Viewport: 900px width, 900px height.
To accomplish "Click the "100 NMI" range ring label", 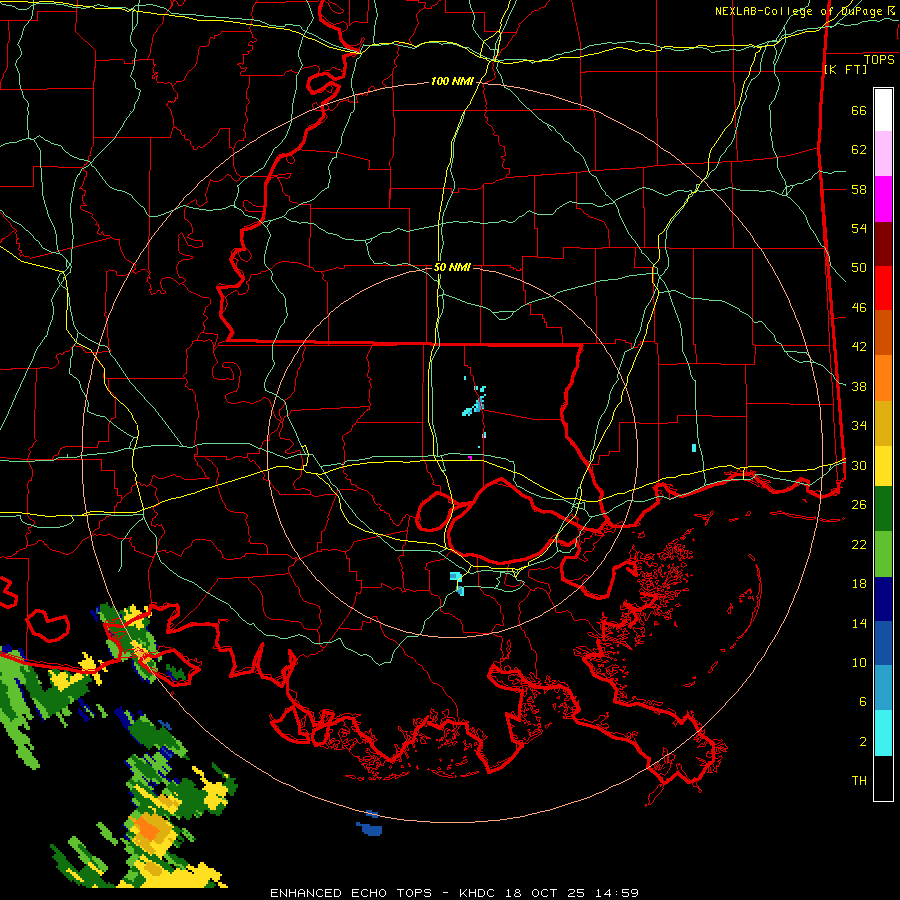I will pos(452,82).
